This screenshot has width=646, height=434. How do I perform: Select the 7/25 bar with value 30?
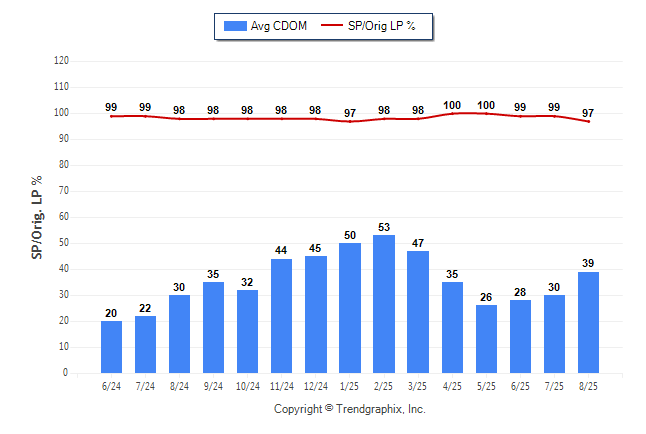(555, 334)
